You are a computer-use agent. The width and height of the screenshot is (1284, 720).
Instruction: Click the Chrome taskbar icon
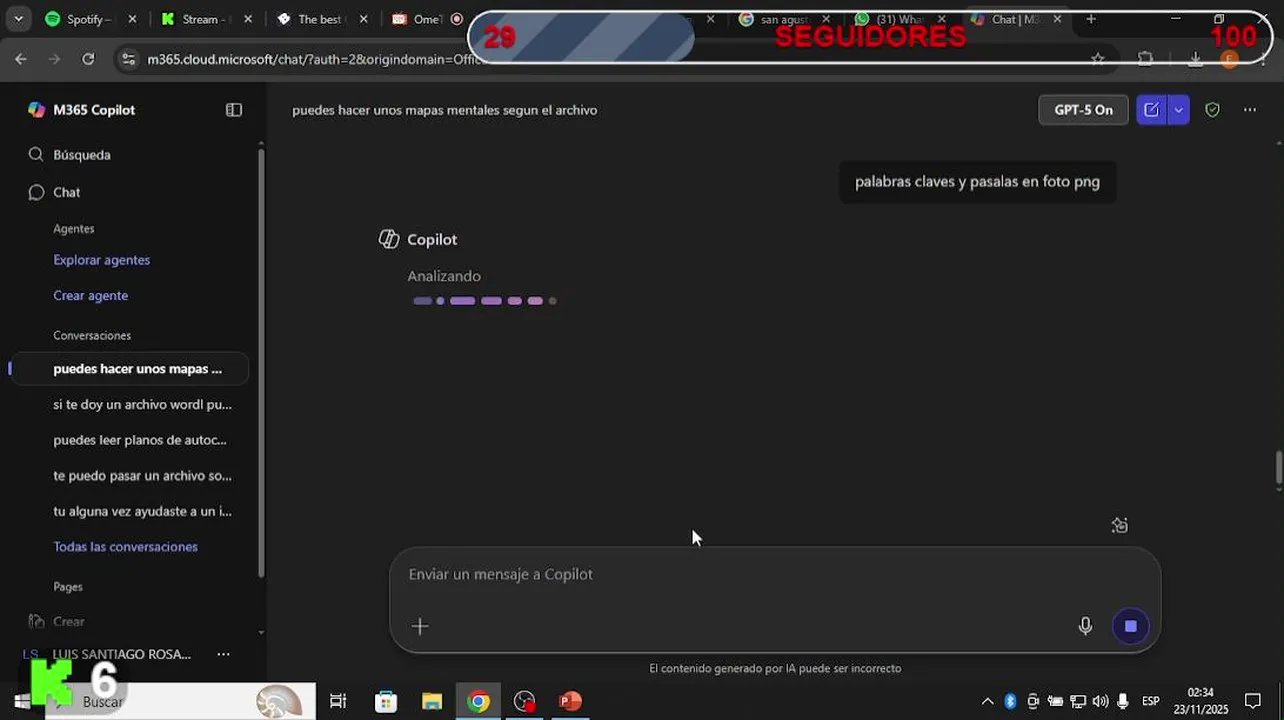479,701
